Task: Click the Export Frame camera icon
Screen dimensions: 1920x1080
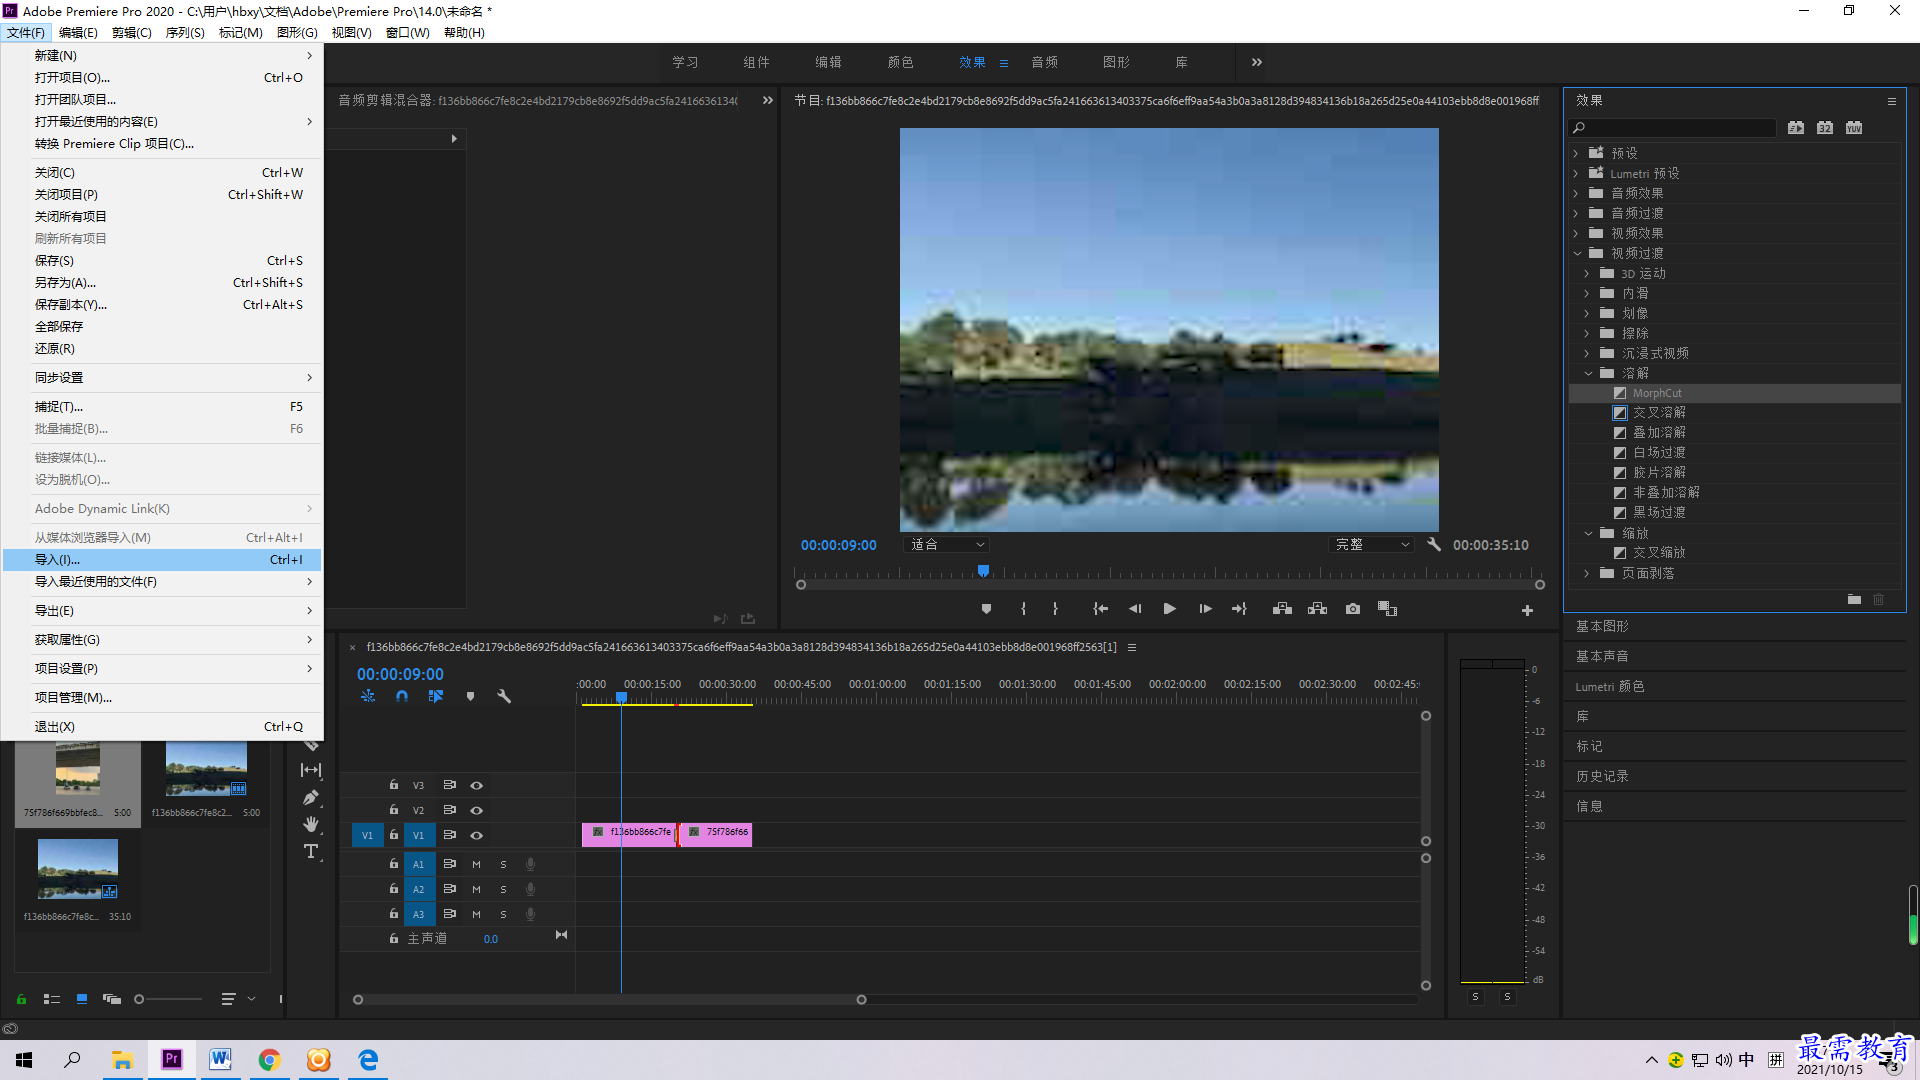Action: tap(1353, 609)
